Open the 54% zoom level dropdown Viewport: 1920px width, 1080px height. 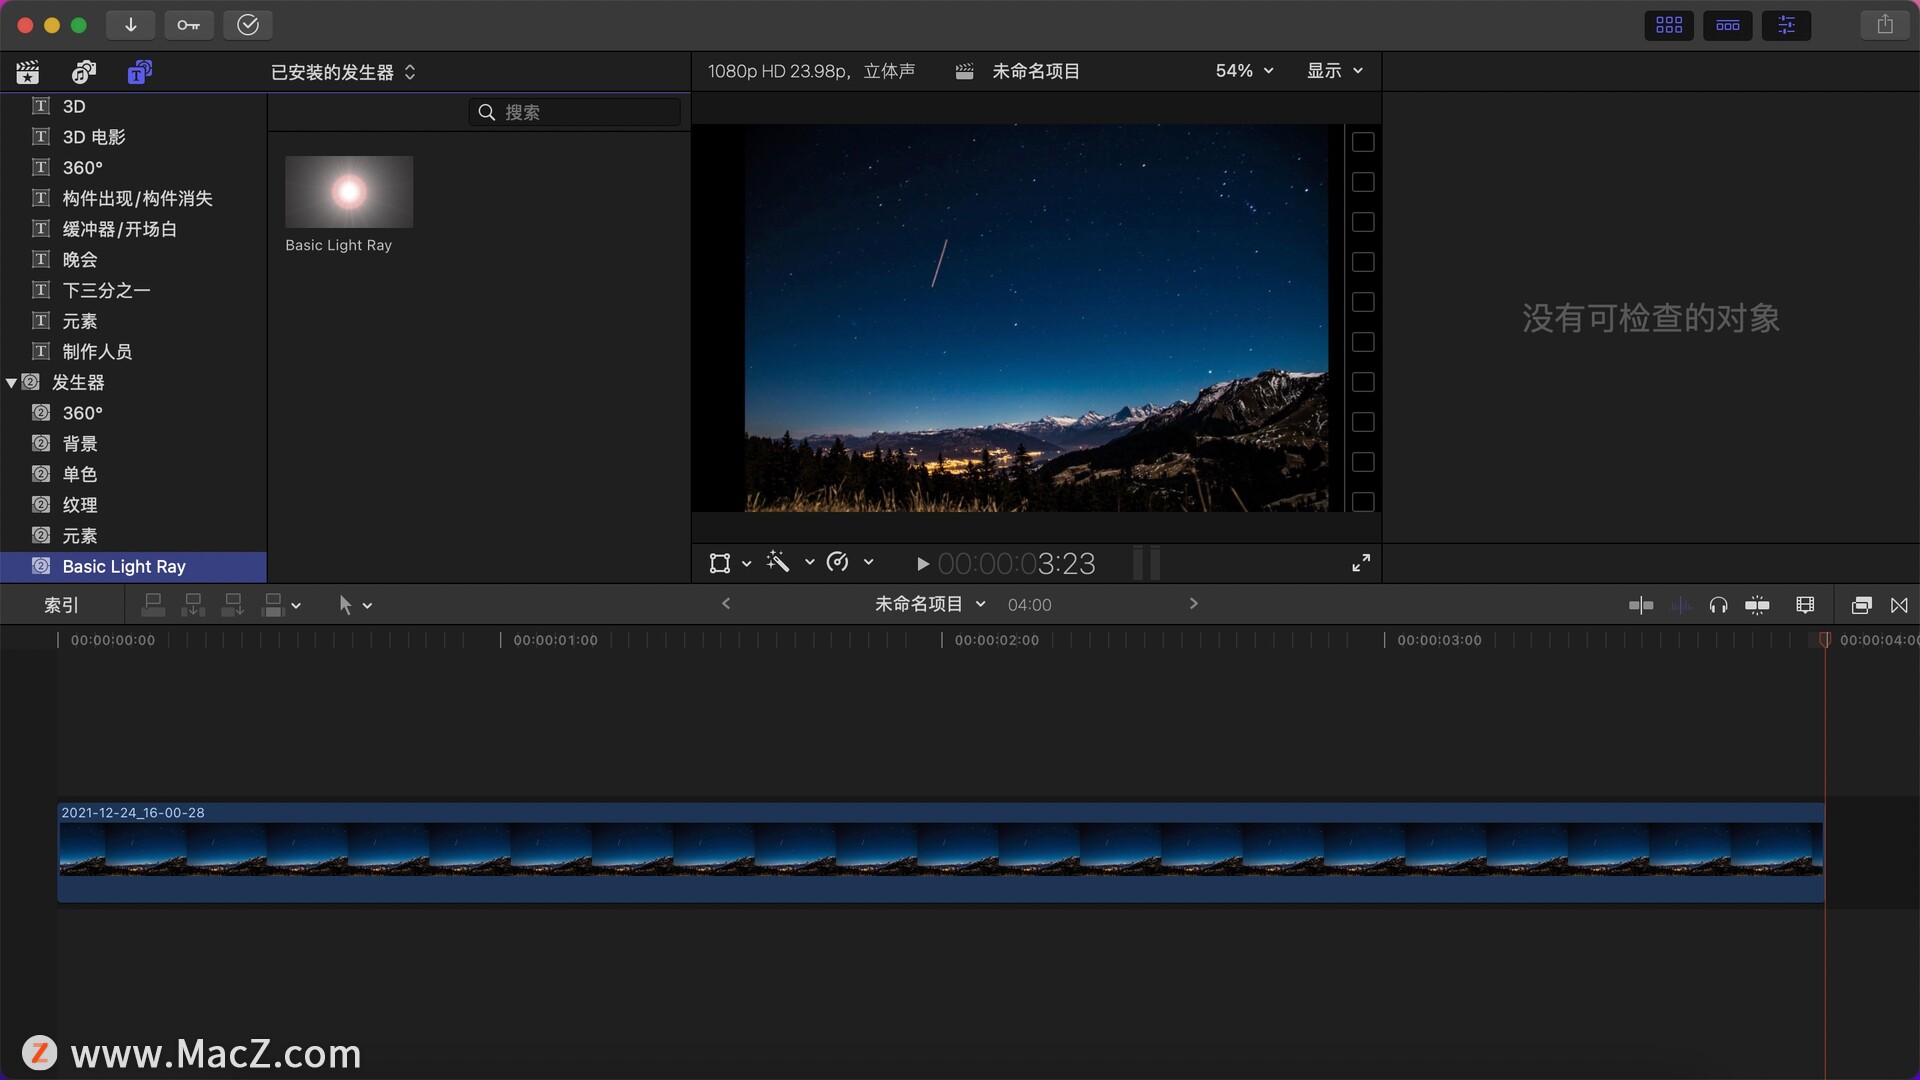1244,71
